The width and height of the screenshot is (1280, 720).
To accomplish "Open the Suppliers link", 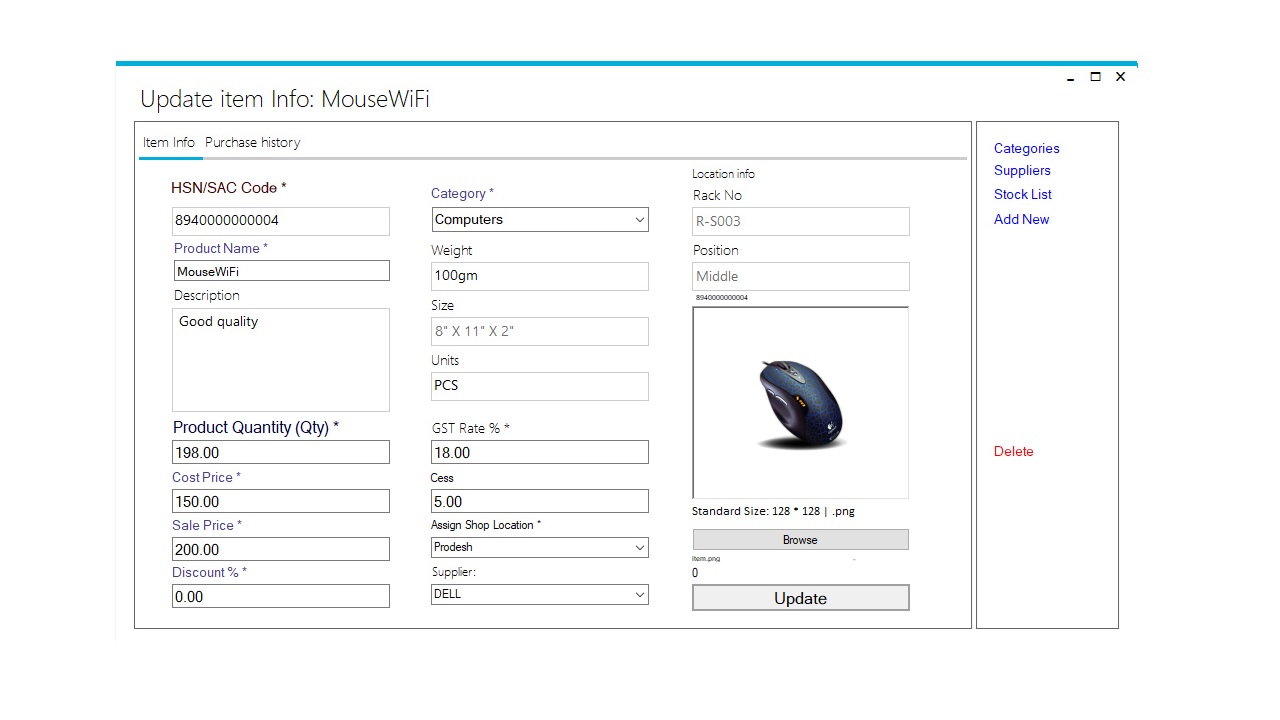I will [1022, 171].
